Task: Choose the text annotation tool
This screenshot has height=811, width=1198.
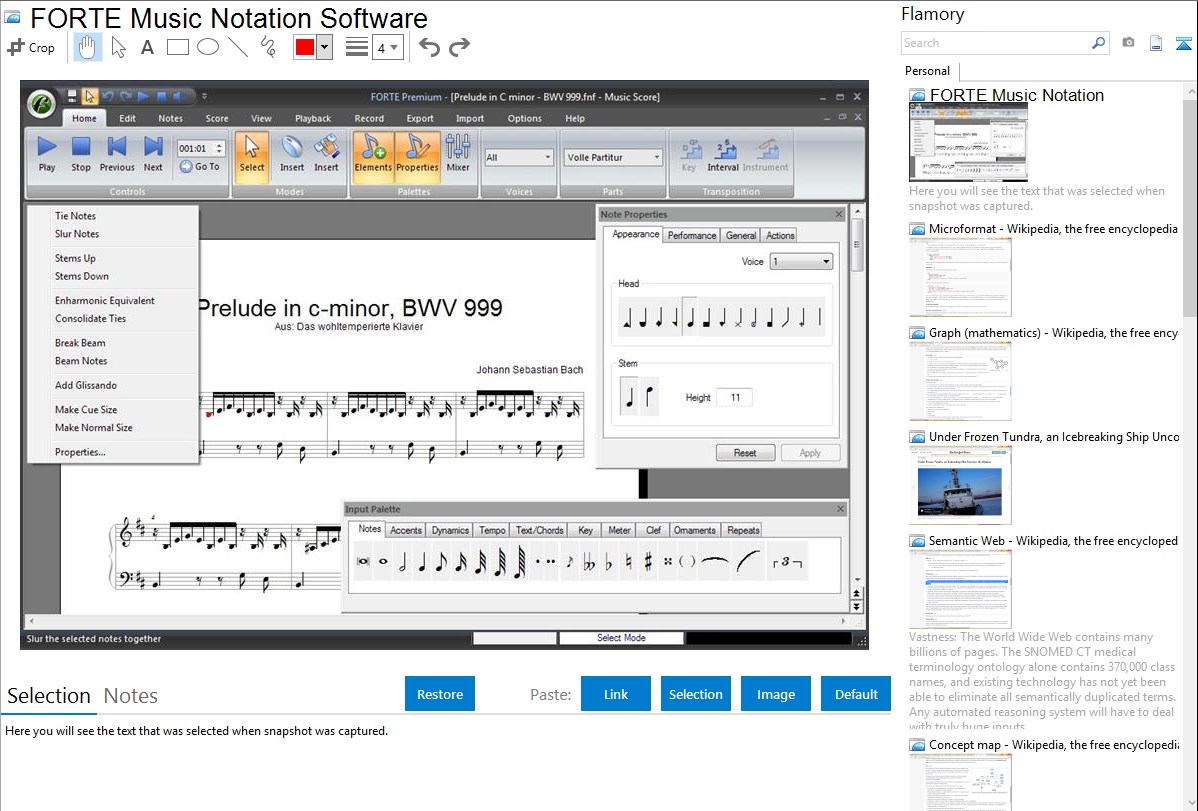Action: pyautogui.click(x=147, y=47)
